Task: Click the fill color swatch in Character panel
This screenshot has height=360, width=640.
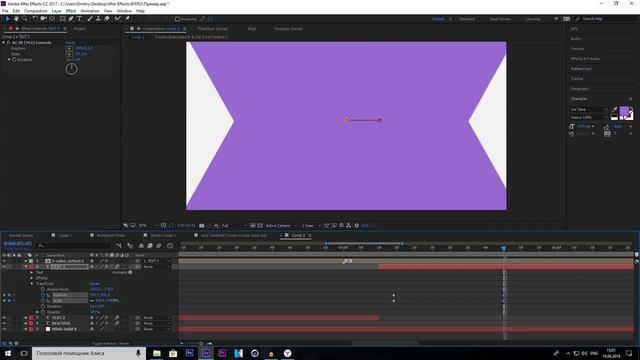Action: click(x=624, y=111)
